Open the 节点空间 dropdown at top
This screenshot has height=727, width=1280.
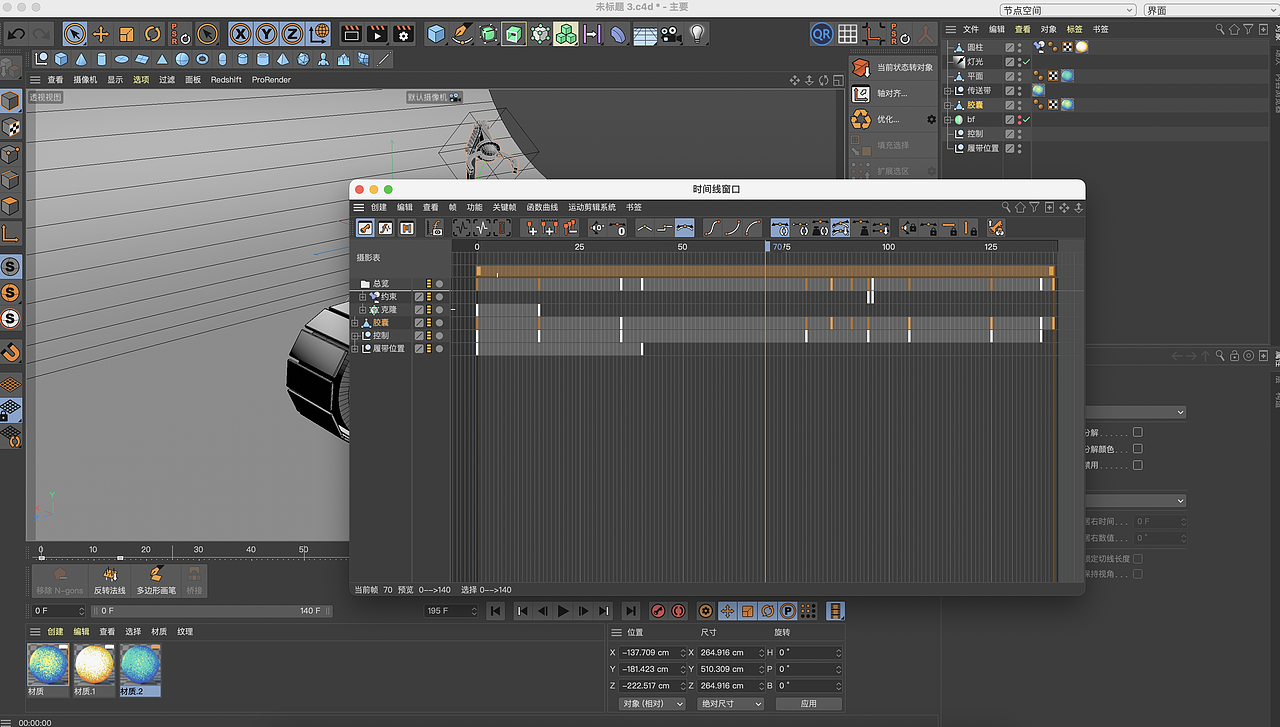pyautogui.click(x=1068, y=10)
